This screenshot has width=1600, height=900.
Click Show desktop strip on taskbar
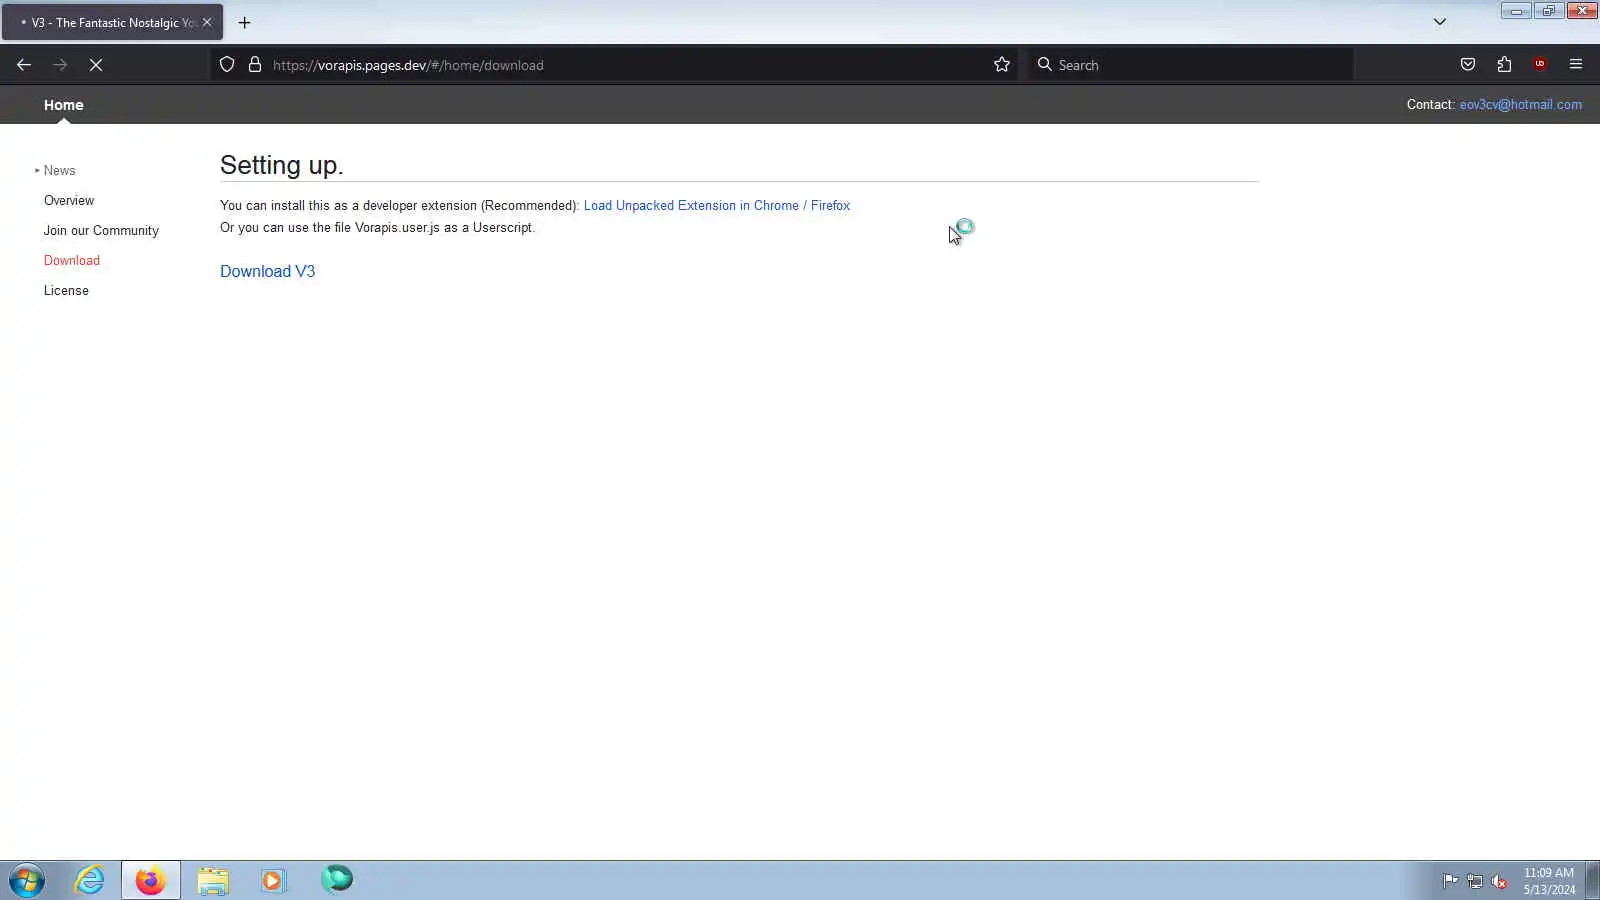(1592, 881)
